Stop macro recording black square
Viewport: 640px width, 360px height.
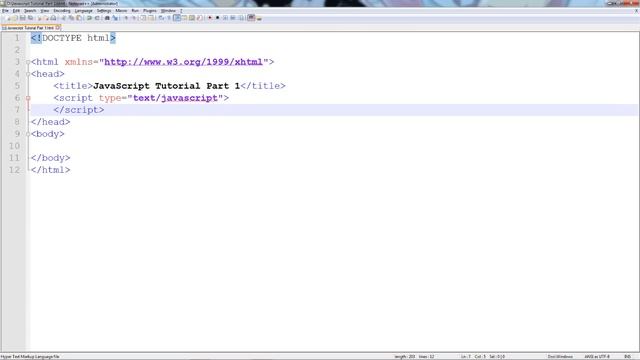click(x=218, y=18)
